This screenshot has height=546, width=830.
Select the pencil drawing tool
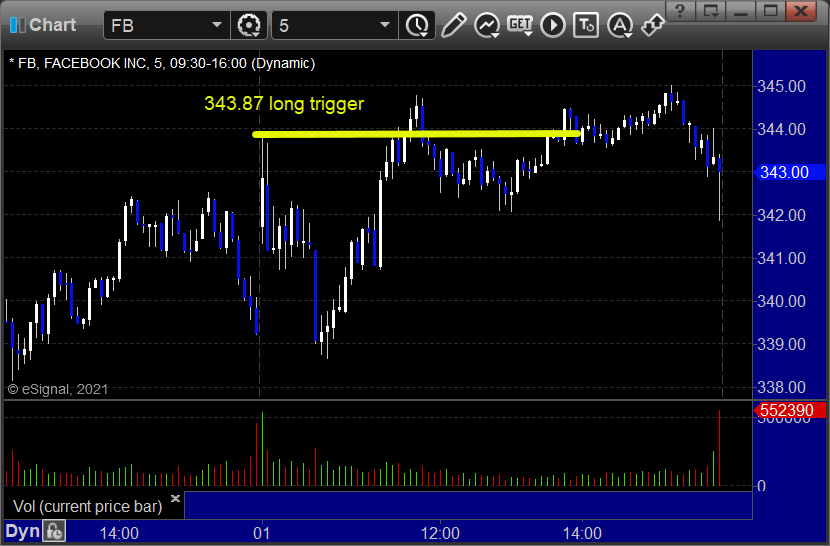click(x=453, y=25)
